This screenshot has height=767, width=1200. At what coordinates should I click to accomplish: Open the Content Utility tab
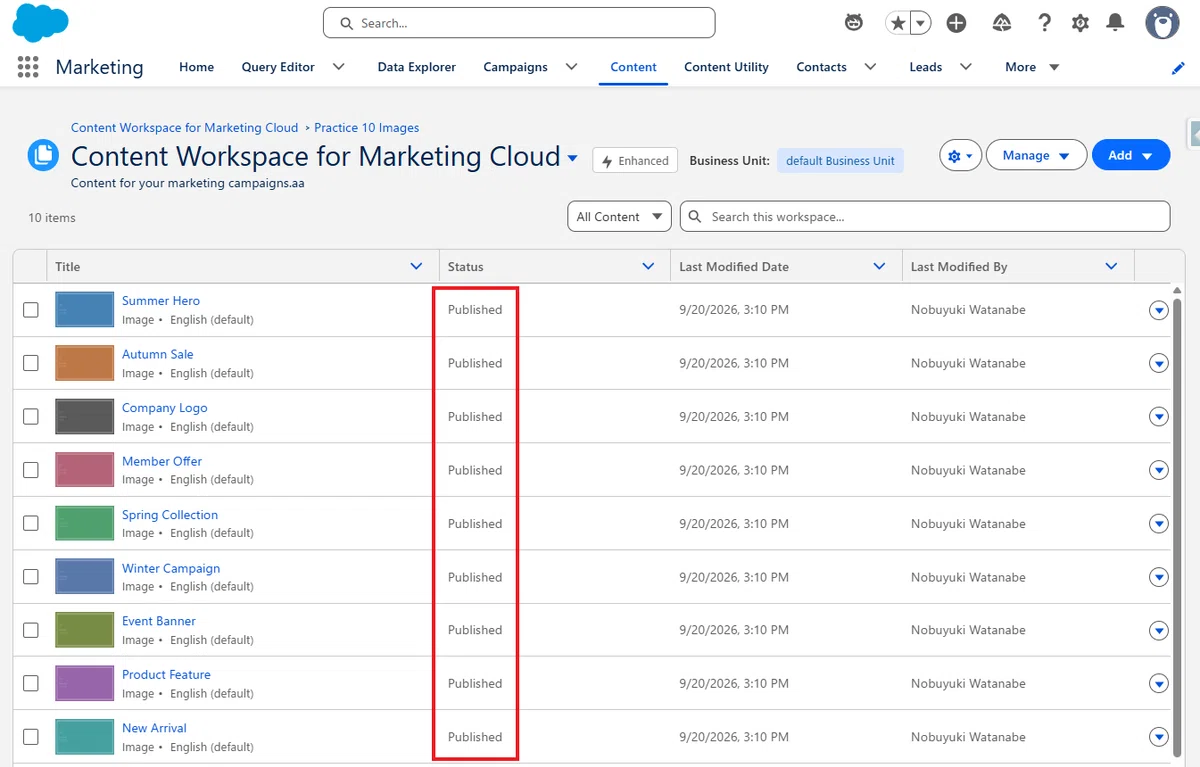point(726,67)
